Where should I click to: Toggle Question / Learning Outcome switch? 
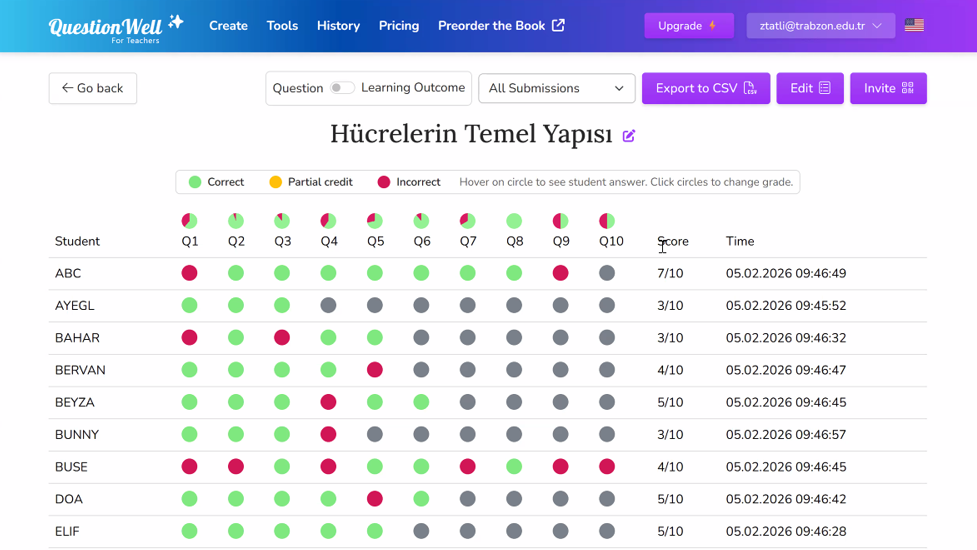342,88
